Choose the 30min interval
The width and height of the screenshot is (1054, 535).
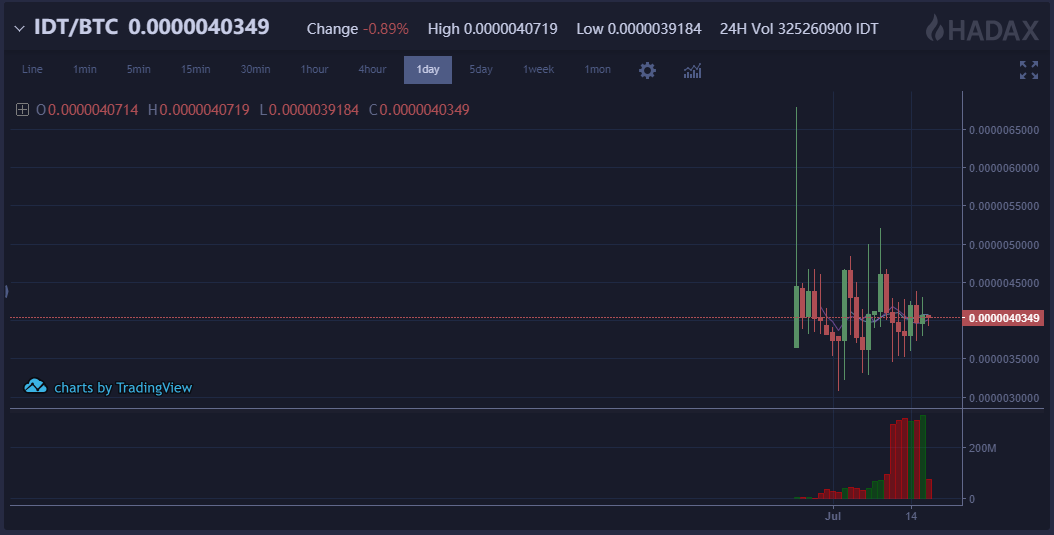pos(255,70)
